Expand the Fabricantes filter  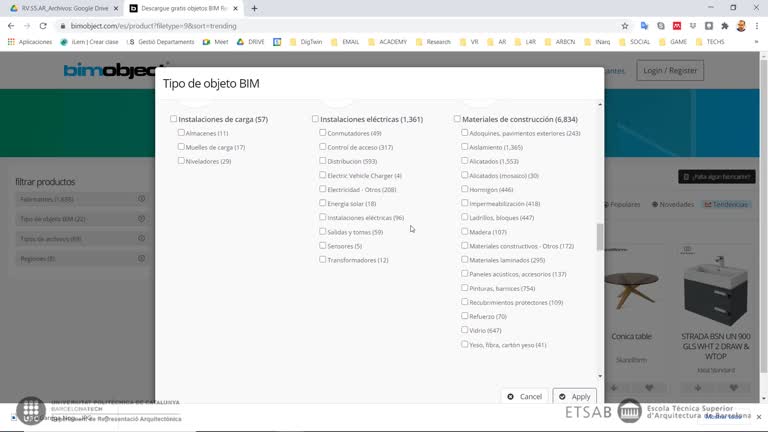click(141, 199)
